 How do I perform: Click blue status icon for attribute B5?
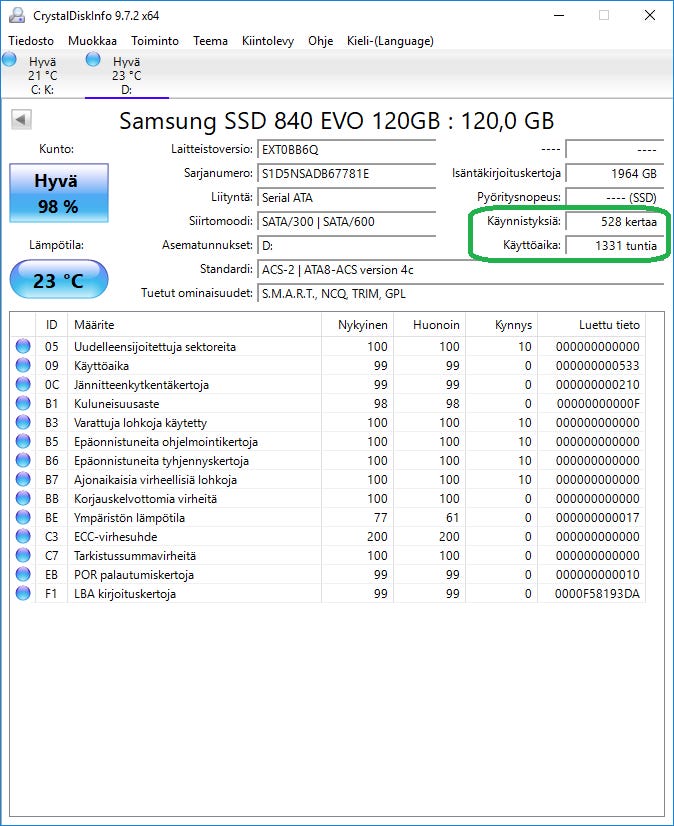[23, 441]
